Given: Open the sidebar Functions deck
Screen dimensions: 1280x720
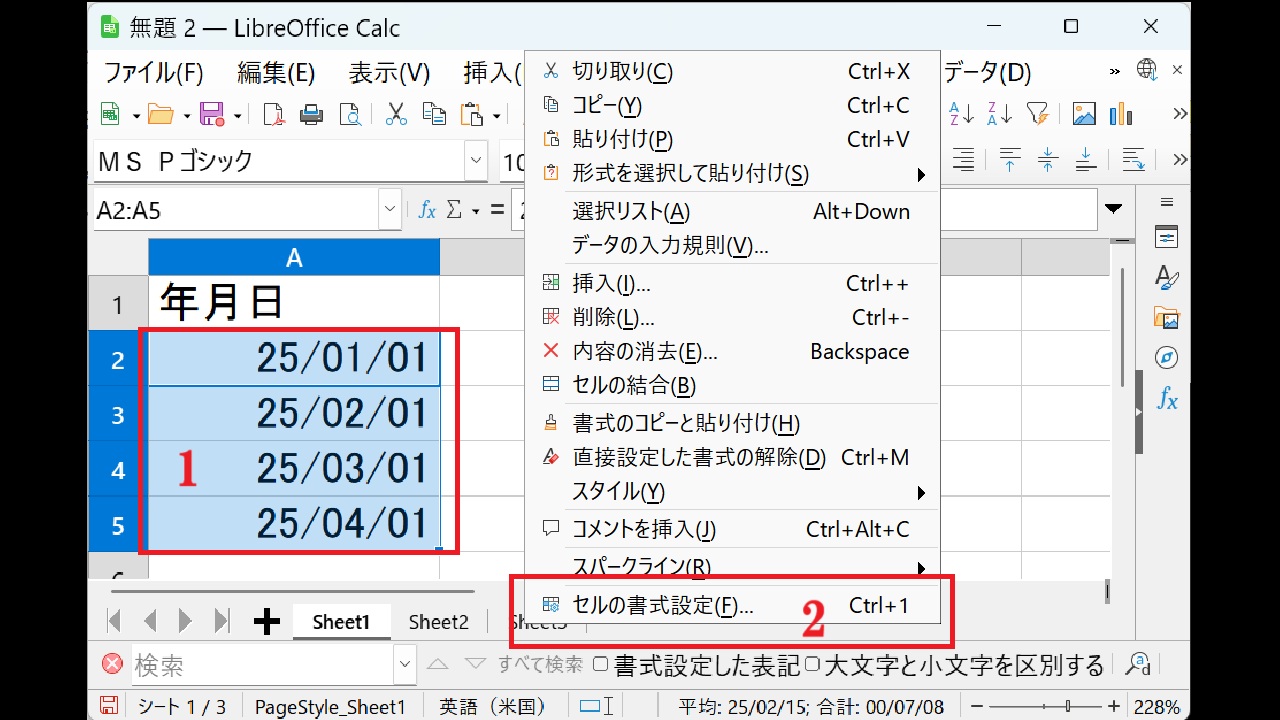Looking at the screenshot, I should pyautogui.click(x=1166, y=399).
